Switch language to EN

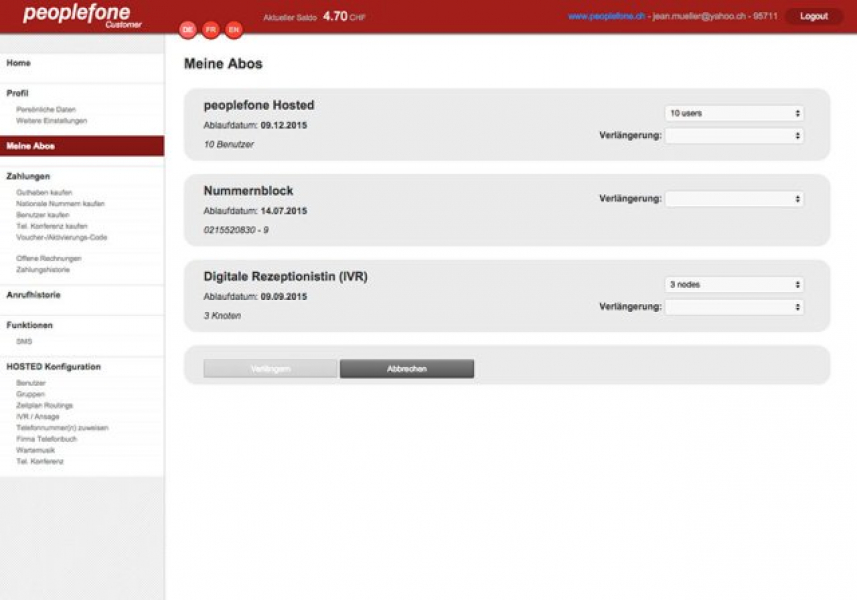pos(234,30)
